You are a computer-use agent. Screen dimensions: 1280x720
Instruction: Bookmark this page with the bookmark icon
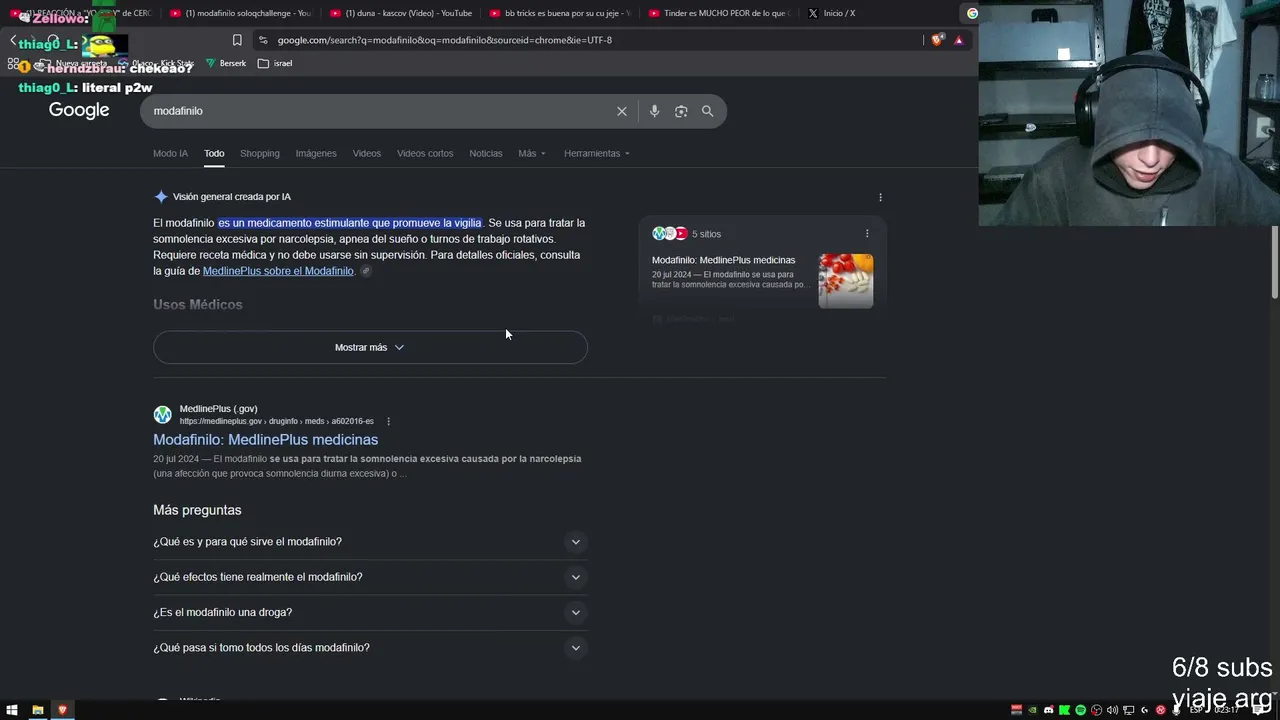(x=237, y=40)
